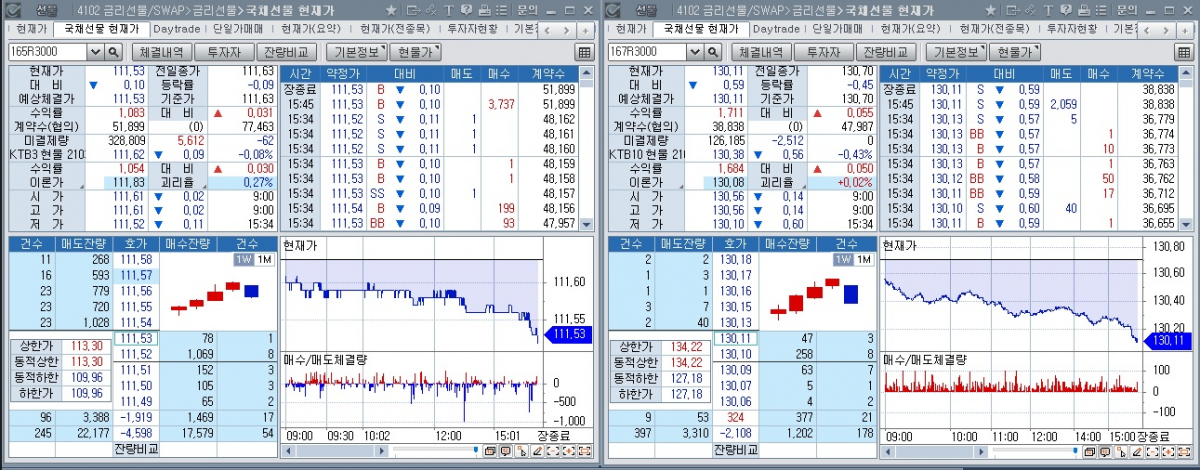Click 문의 button in right window title bar
Screen dimensions: 1200x470
pos(1127,10)
